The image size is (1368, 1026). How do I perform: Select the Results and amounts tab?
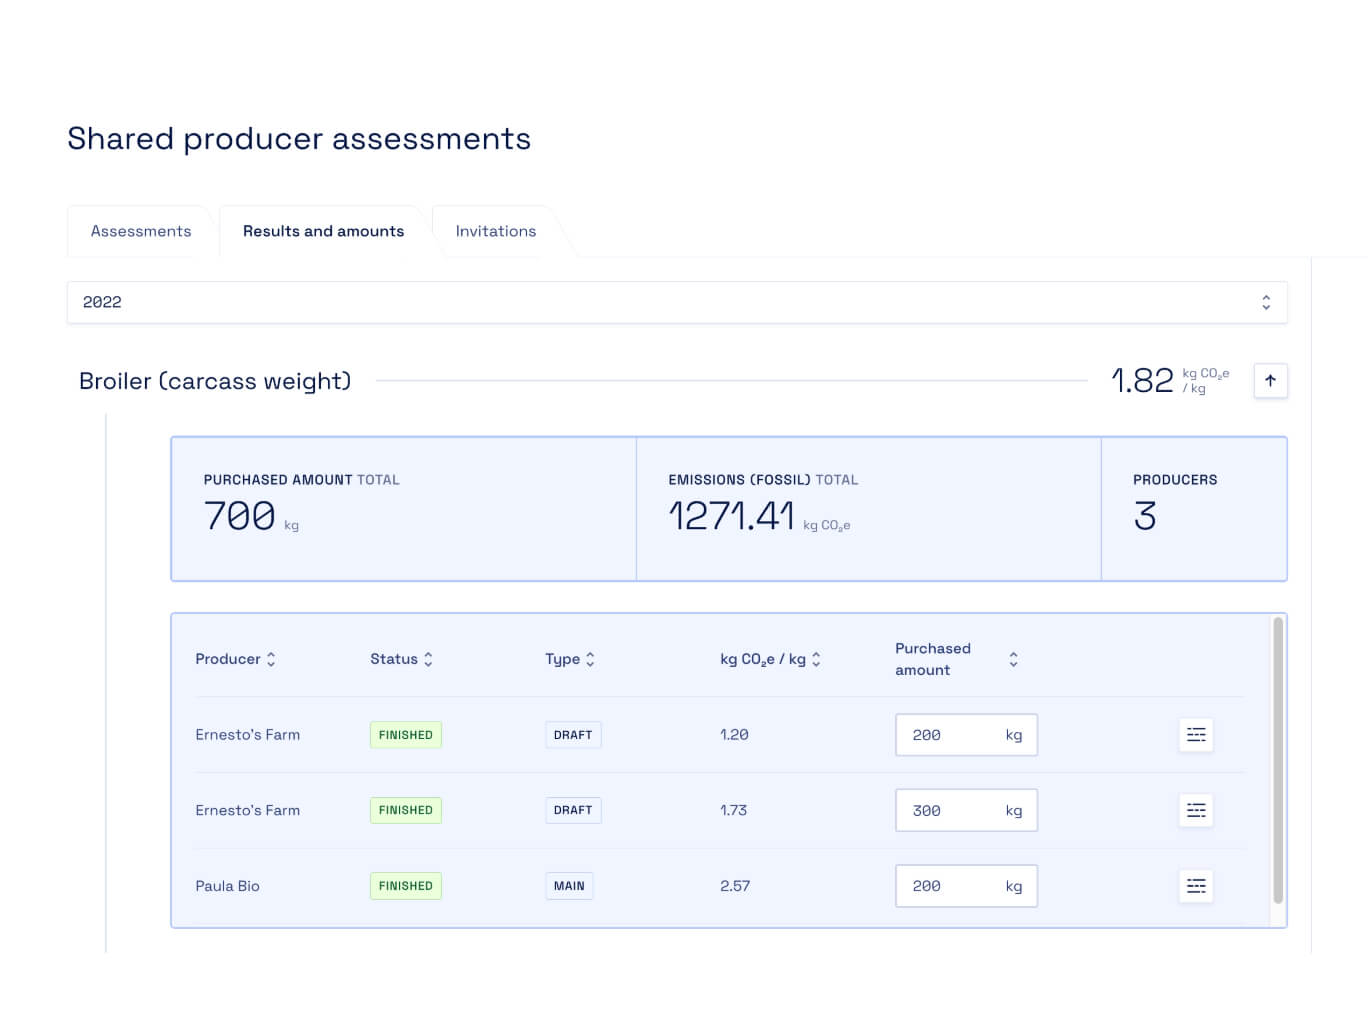point(322,231)
